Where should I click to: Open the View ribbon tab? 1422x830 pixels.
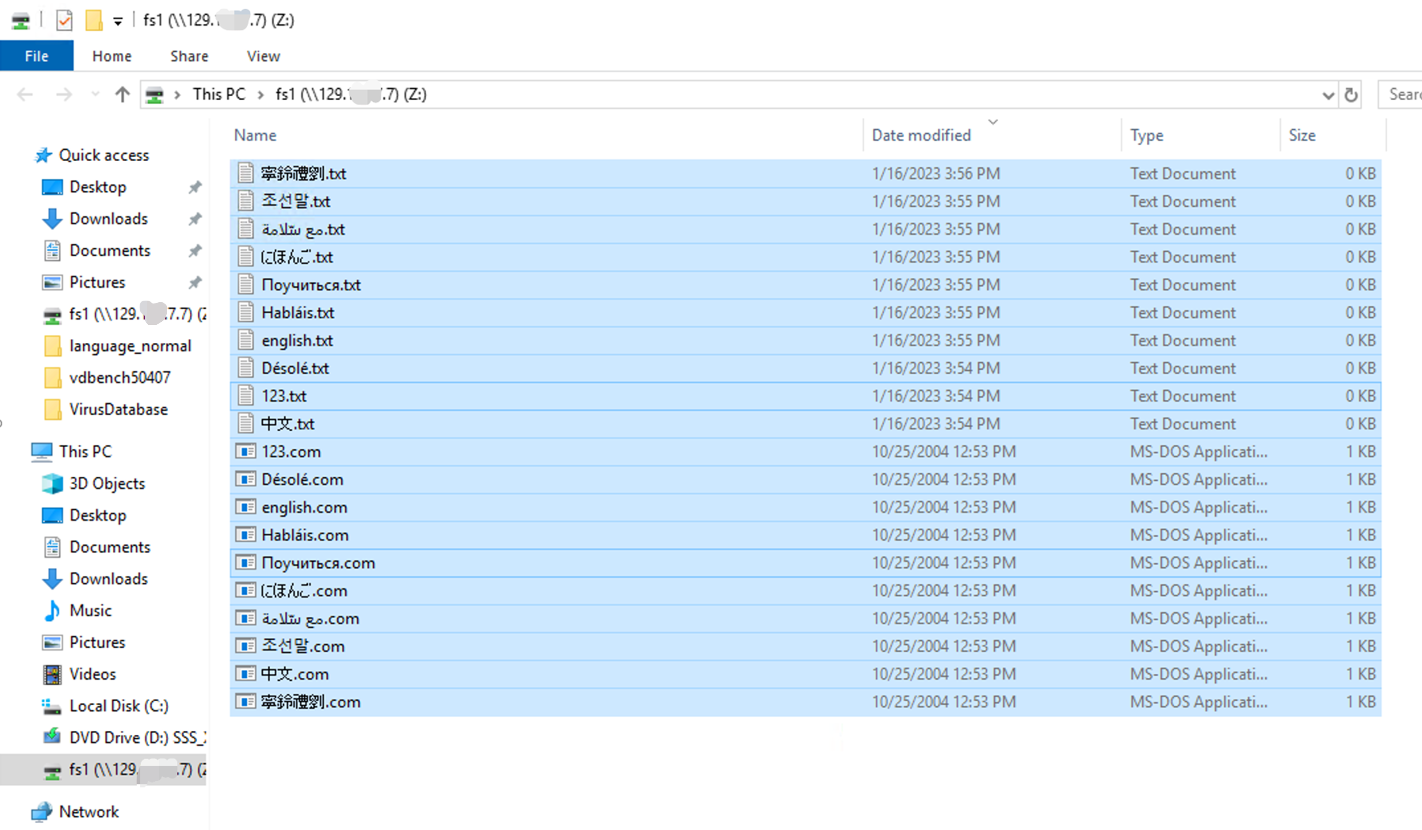pyautogui.click(x=263, y=56)
